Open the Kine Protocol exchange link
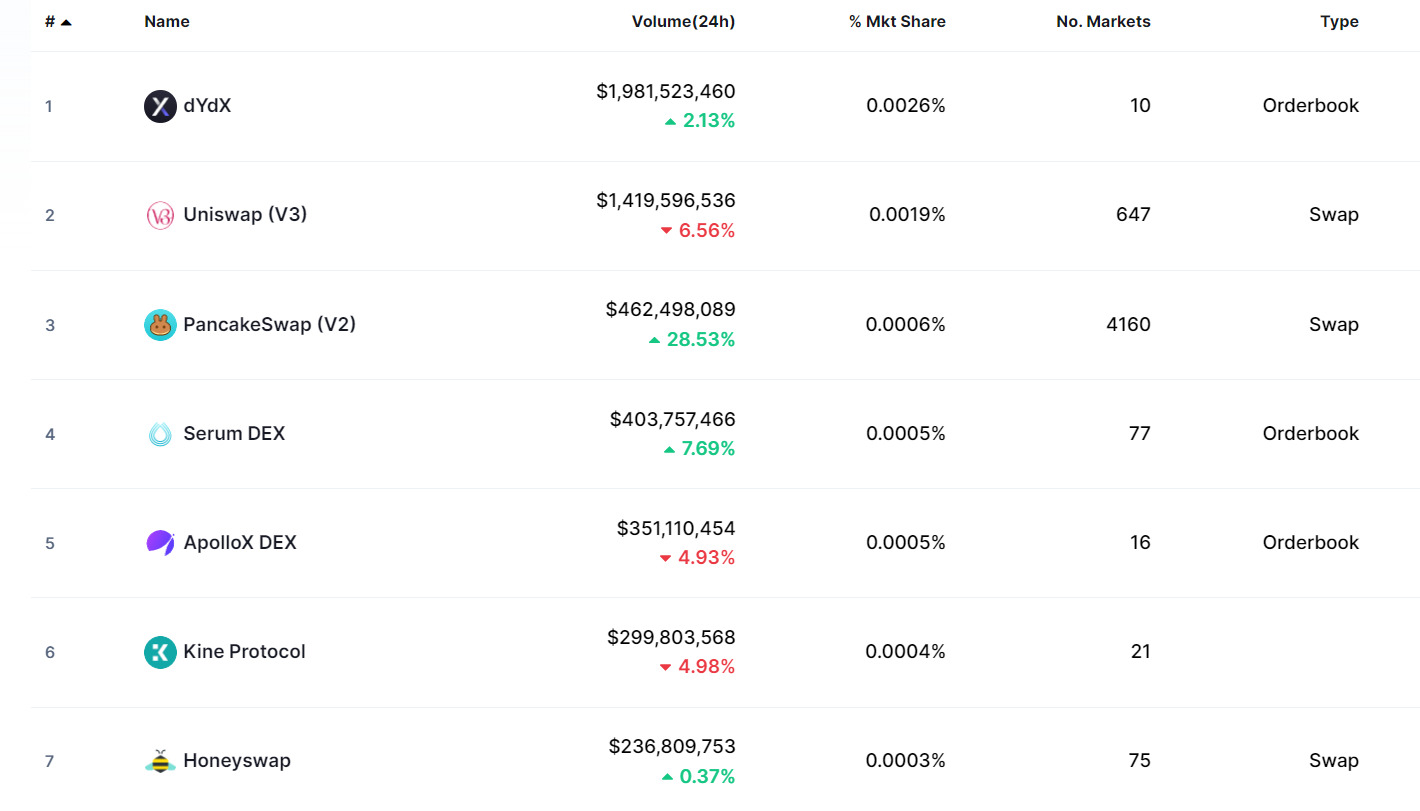1420x811 pixels. [x=245, y=651]
